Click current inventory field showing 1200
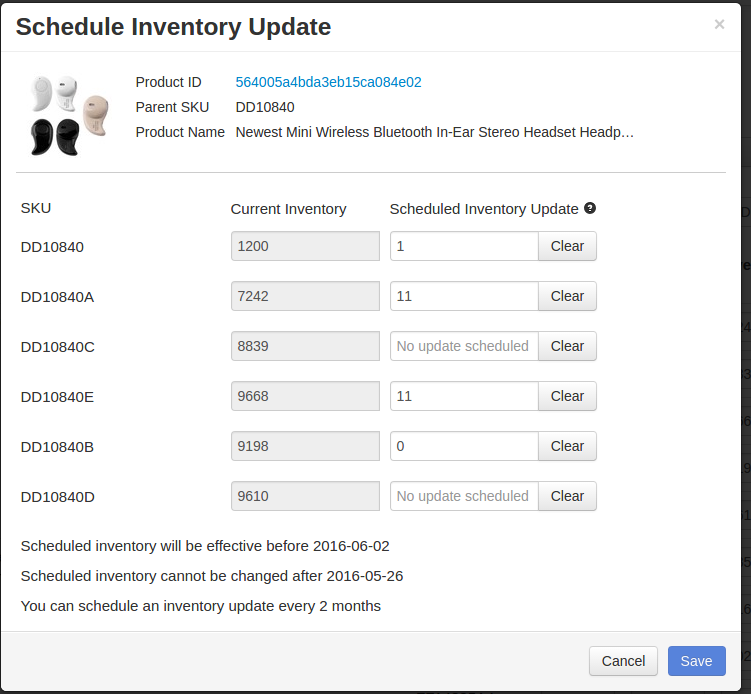 coord(305,246)
